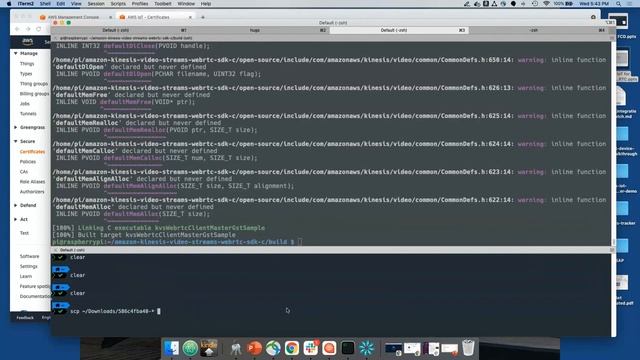This screenshot has height=360, width=640.
Task: Open the Trash in the Dock
Action: coord(468,348)
